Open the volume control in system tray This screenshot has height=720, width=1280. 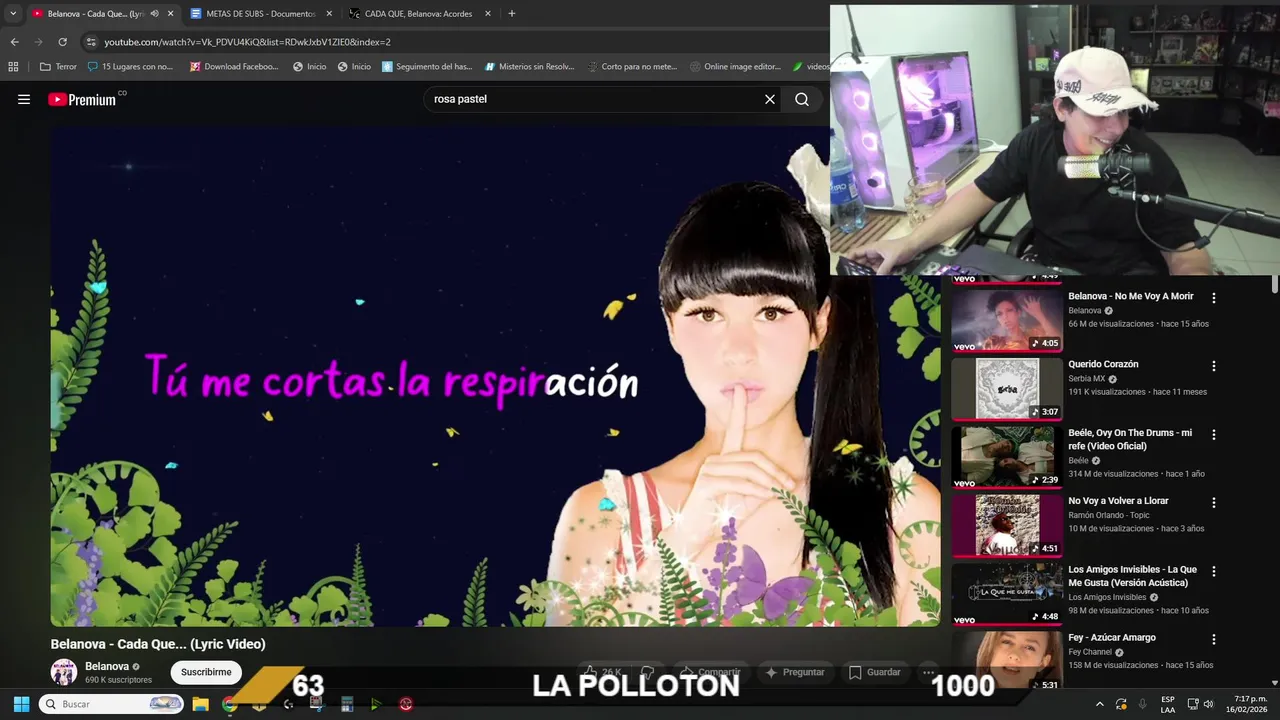point(1208,704)
